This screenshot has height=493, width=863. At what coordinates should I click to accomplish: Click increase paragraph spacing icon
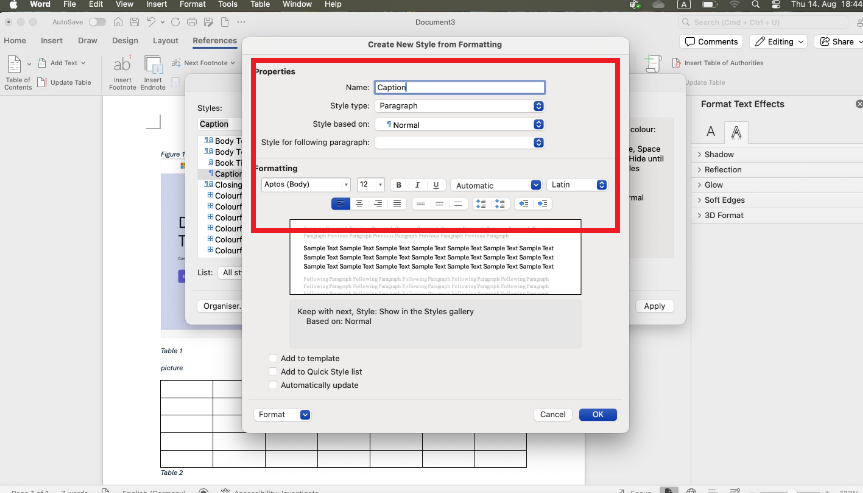pos(481,204)
